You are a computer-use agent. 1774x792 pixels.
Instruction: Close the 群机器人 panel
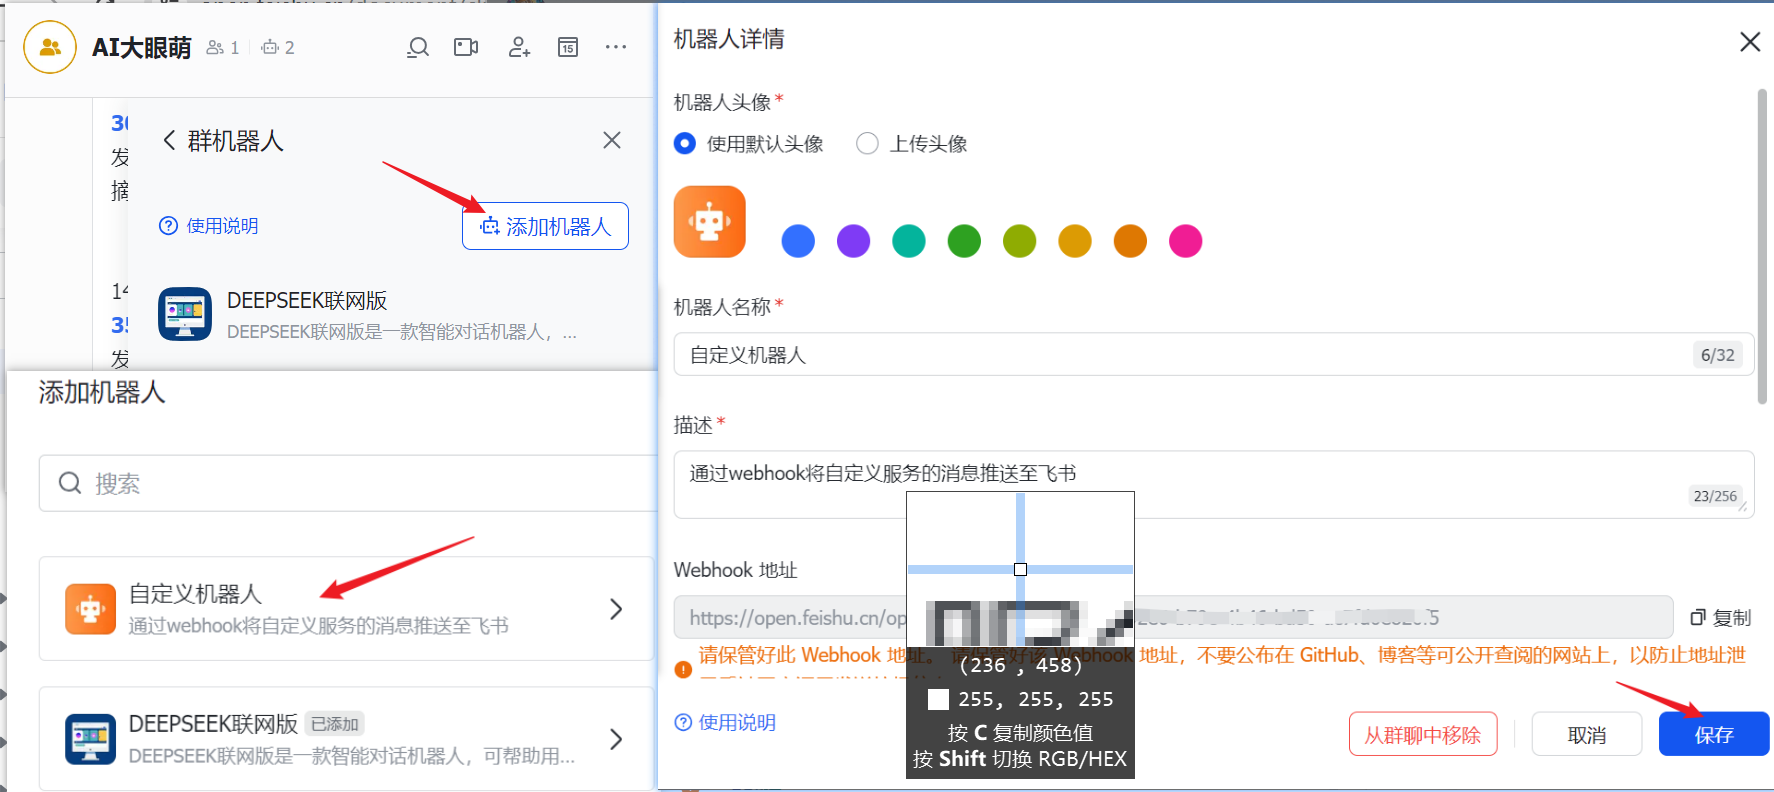612,140
